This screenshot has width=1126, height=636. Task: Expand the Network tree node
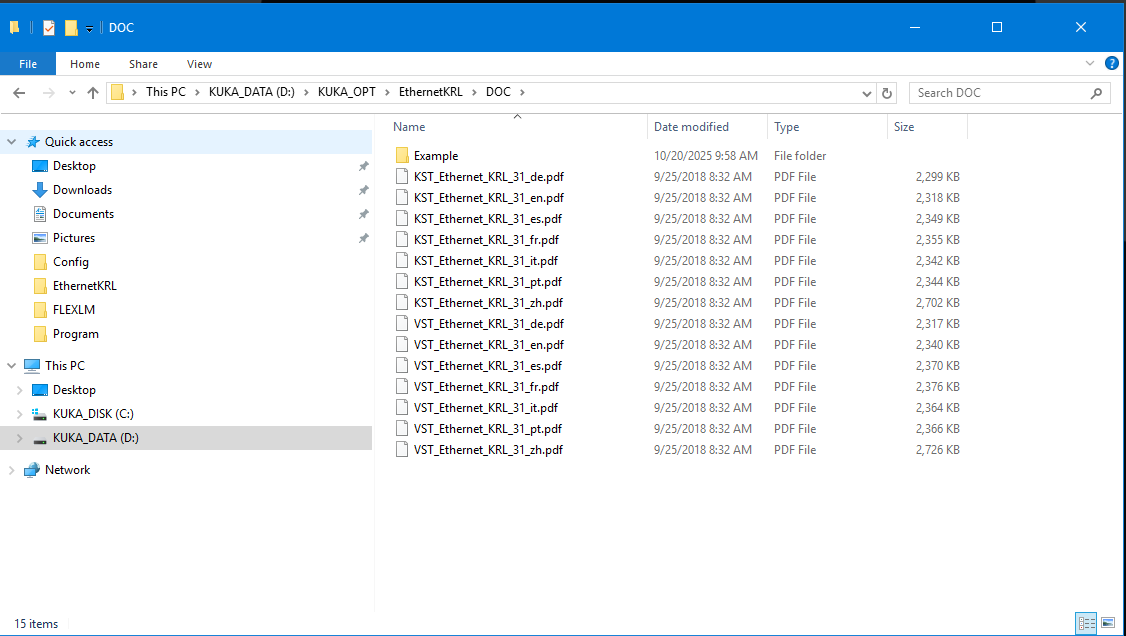(x=11, y=470)
